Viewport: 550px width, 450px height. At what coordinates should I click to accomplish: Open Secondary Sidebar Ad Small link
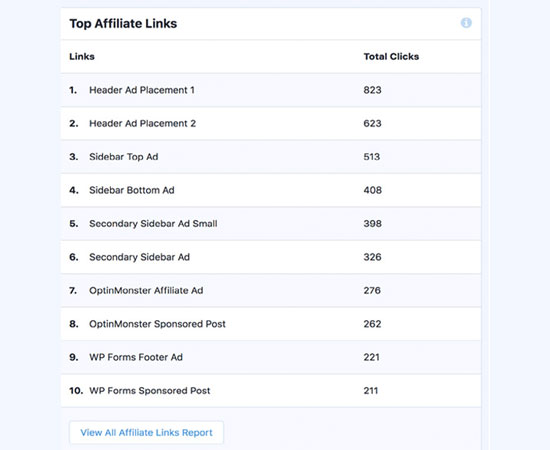click(x=153, y=224)
